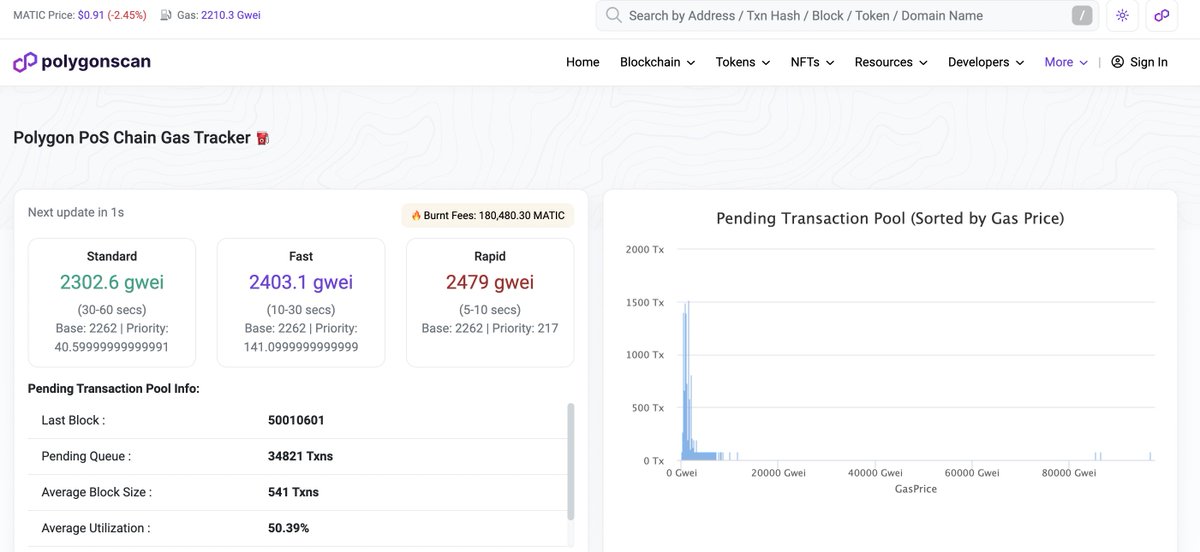
Task: Click the Pending Transaction Pool Info label
Action: pyautogui.click(x=114, y=388)
